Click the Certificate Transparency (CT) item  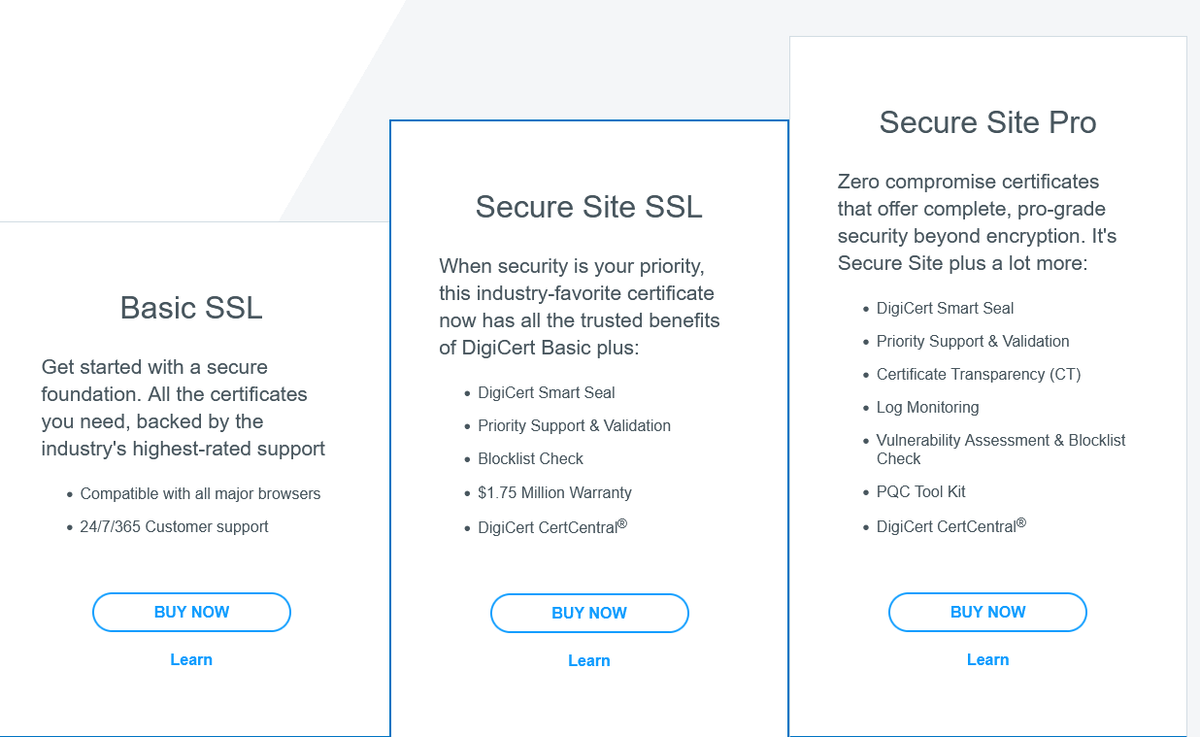[x=978, y=374]
